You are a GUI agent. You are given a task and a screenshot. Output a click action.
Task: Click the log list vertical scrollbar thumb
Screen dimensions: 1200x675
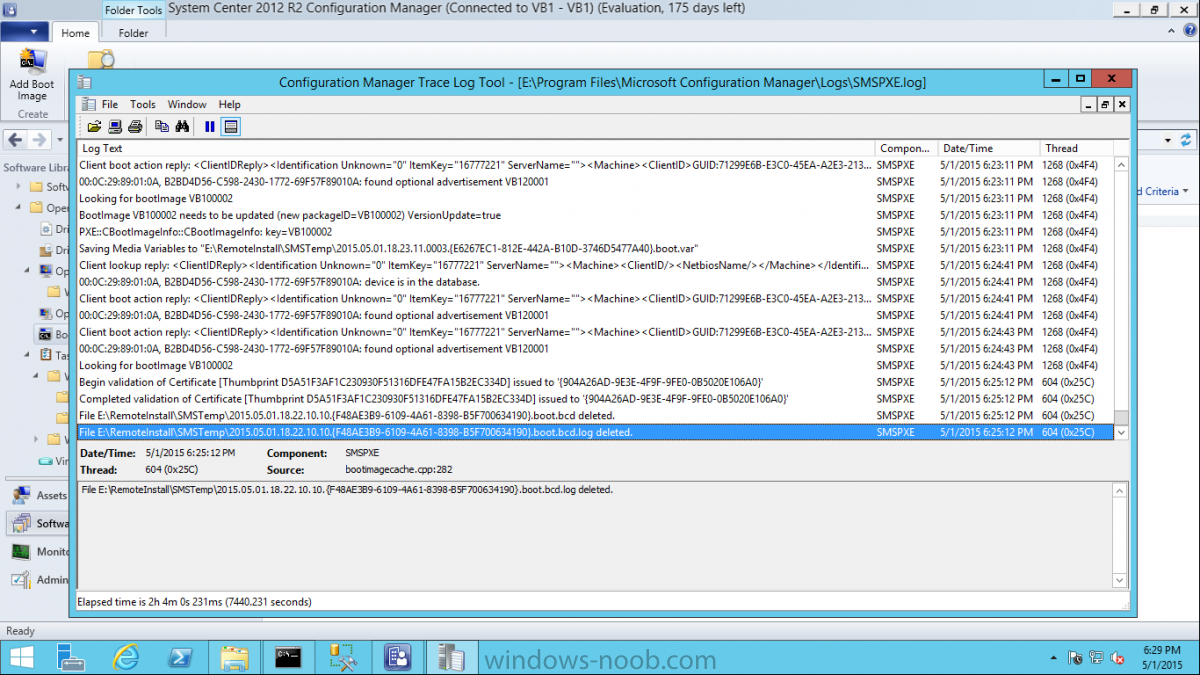1121,417
